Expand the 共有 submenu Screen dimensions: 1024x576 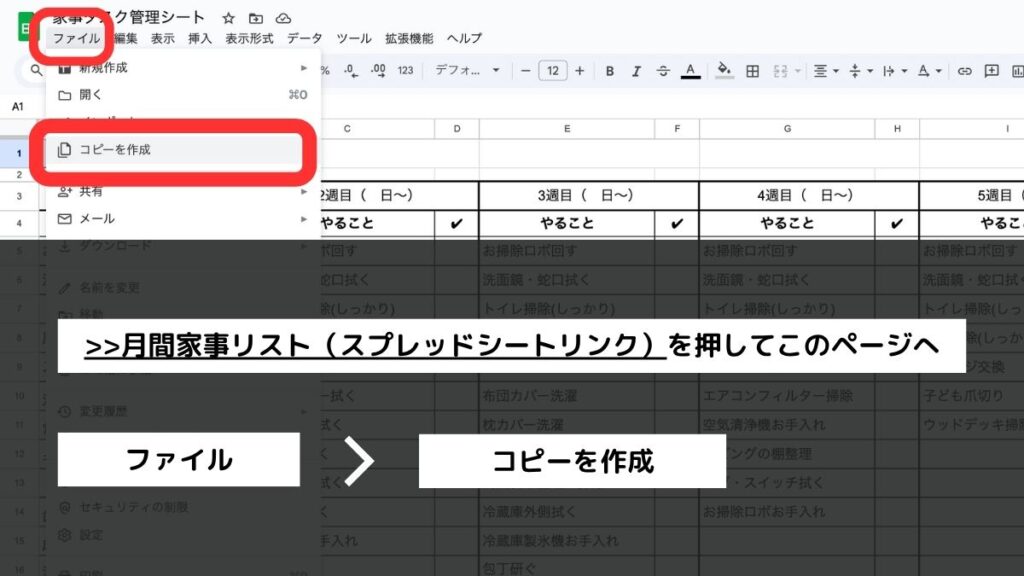(x=182, y=191)
